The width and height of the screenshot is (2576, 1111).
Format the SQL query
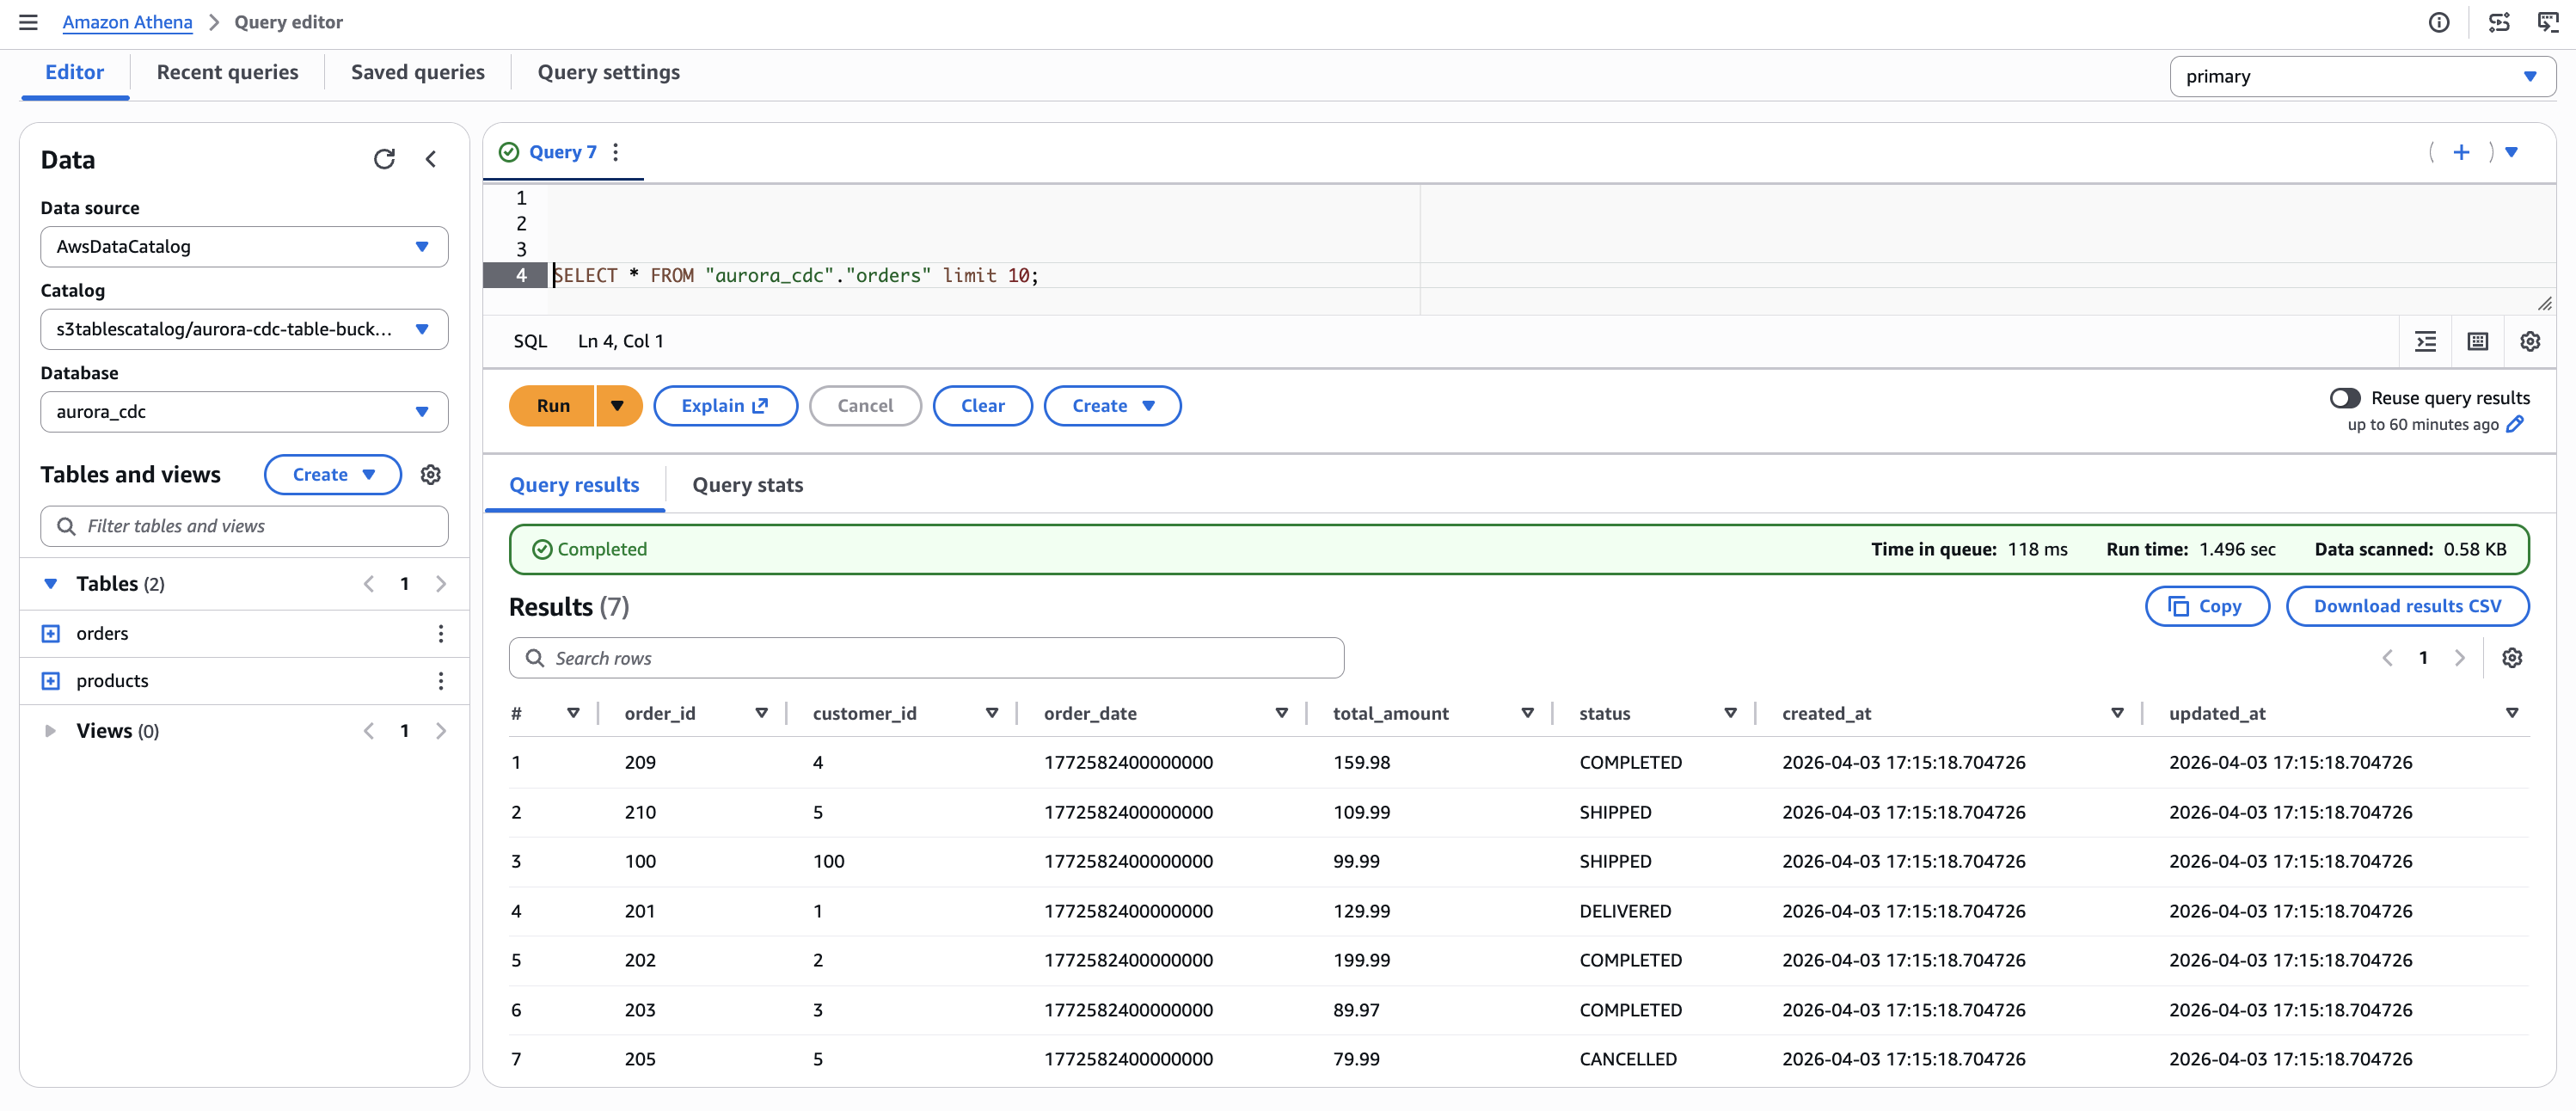[x=2426, y=342]
